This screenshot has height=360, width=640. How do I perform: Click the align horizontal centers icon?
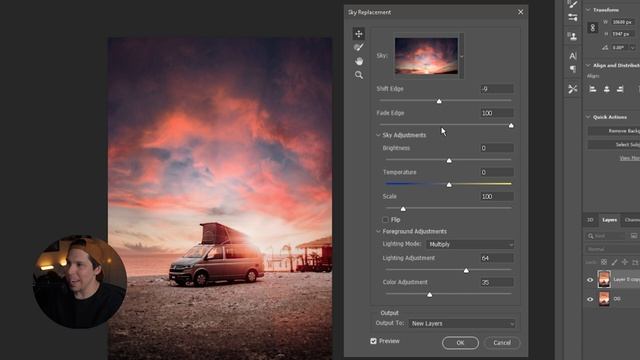[x=607, y=89]
